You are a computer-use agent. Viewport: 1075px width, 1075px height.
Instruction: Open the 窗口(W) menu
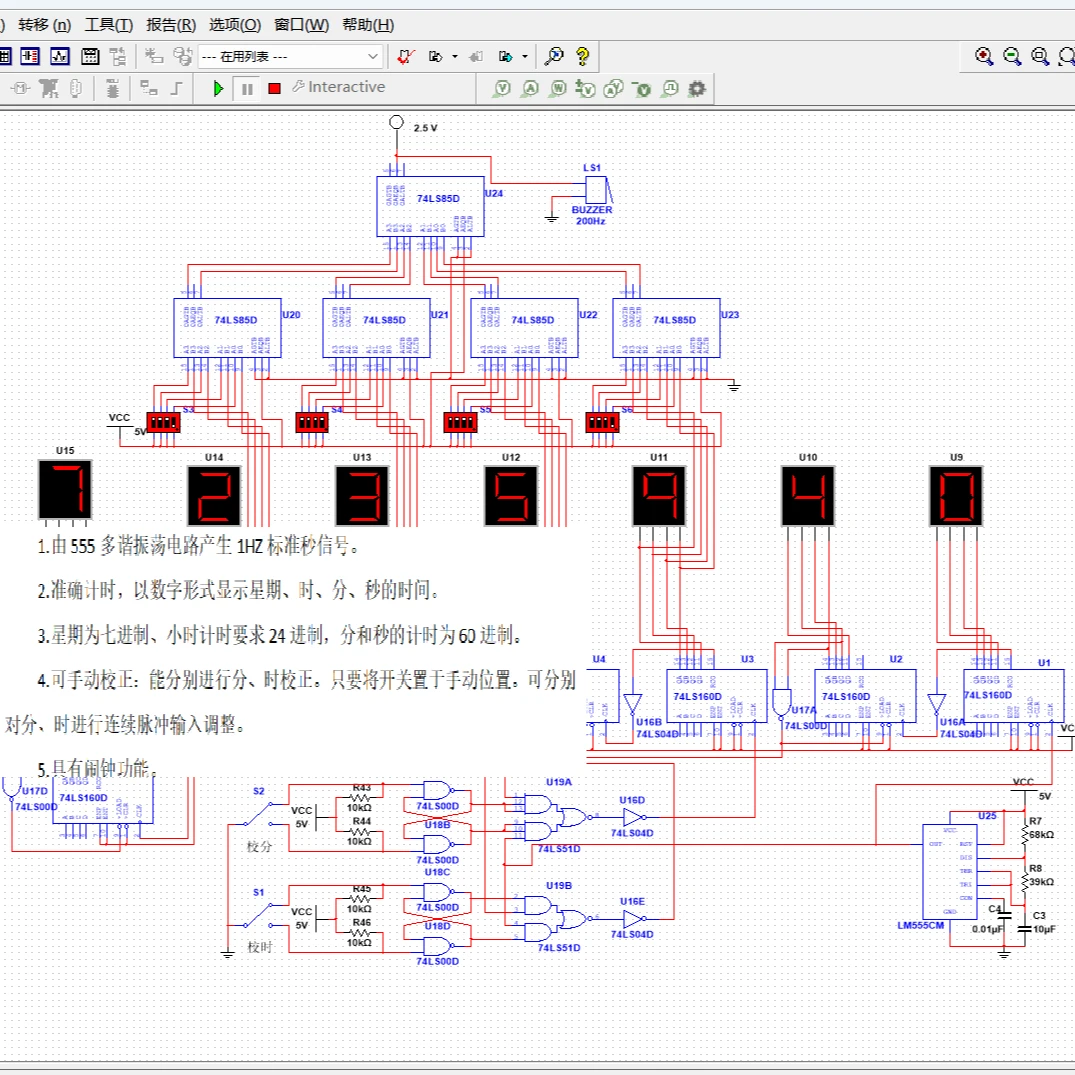click(x=302, y=25)
